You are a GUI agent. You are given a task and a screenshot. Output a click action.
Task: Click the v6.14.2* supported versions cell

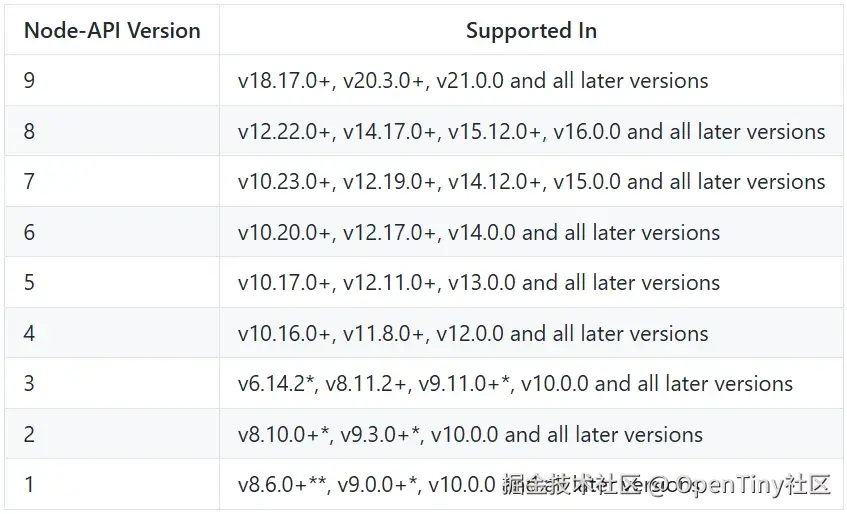[531, 383]
